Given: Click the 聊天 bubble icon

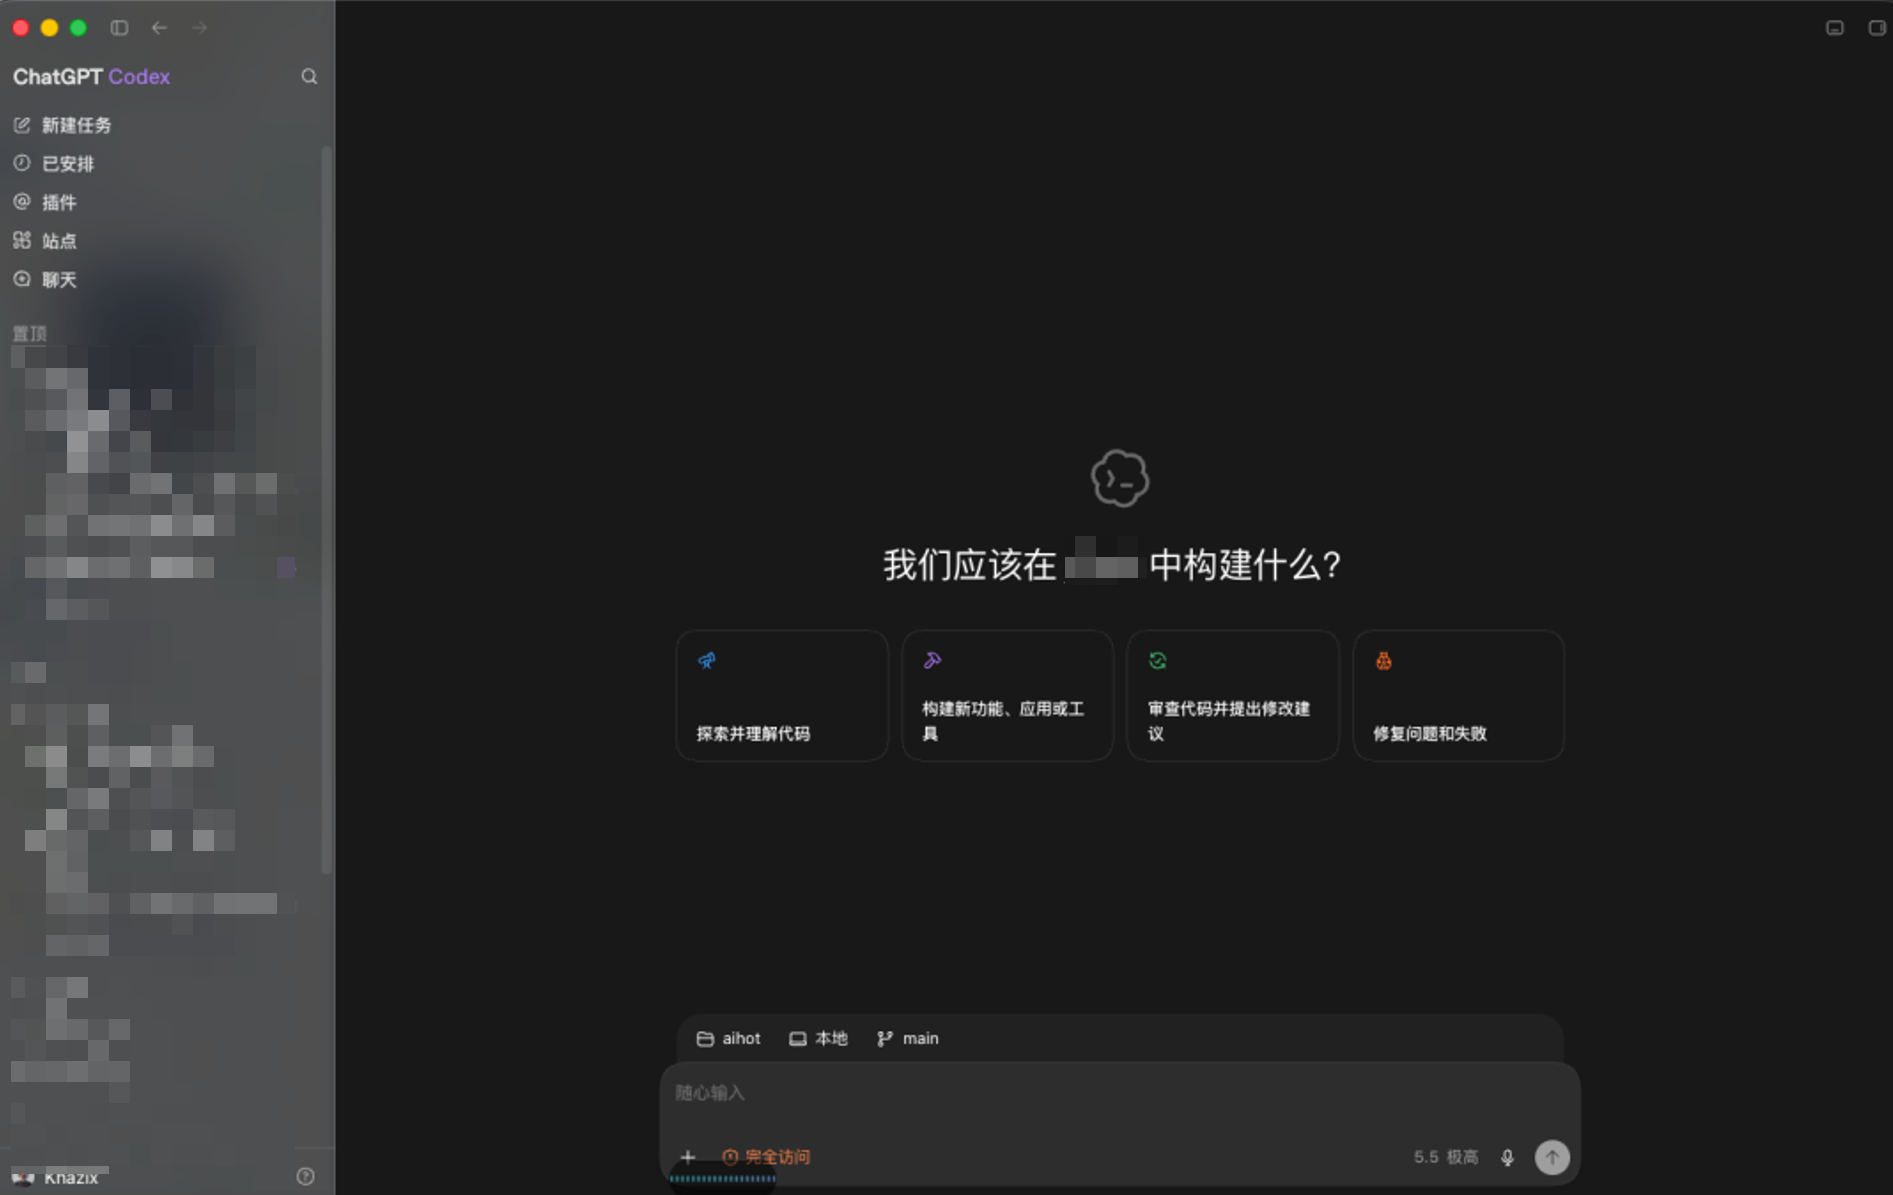Looking at the screenshot, I should pyautogui.click(x=22, y=279).
